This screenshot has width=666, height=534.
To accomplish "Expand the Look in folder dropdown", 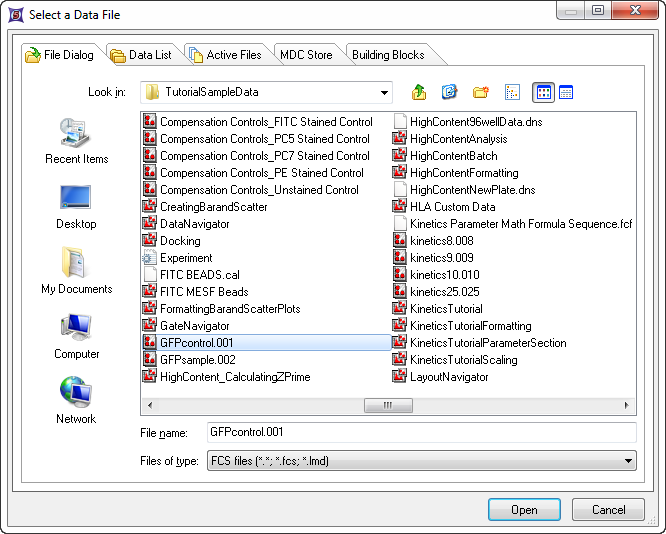I will coord(385,93).
